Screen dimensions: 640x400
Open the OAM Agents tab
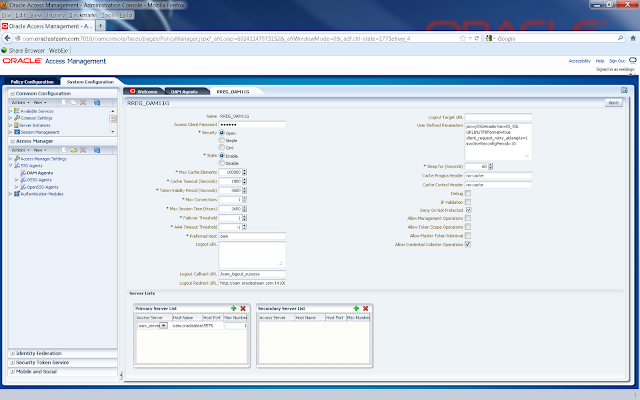[184, 91]
